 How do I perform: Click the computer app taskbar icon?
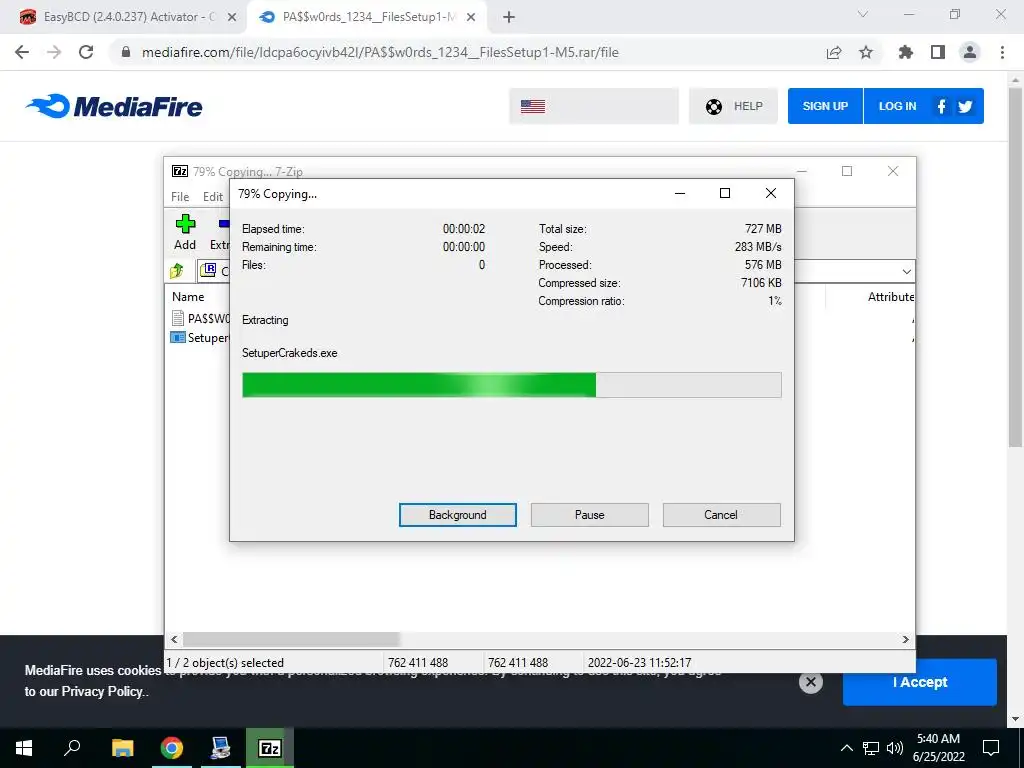point(221,748)
